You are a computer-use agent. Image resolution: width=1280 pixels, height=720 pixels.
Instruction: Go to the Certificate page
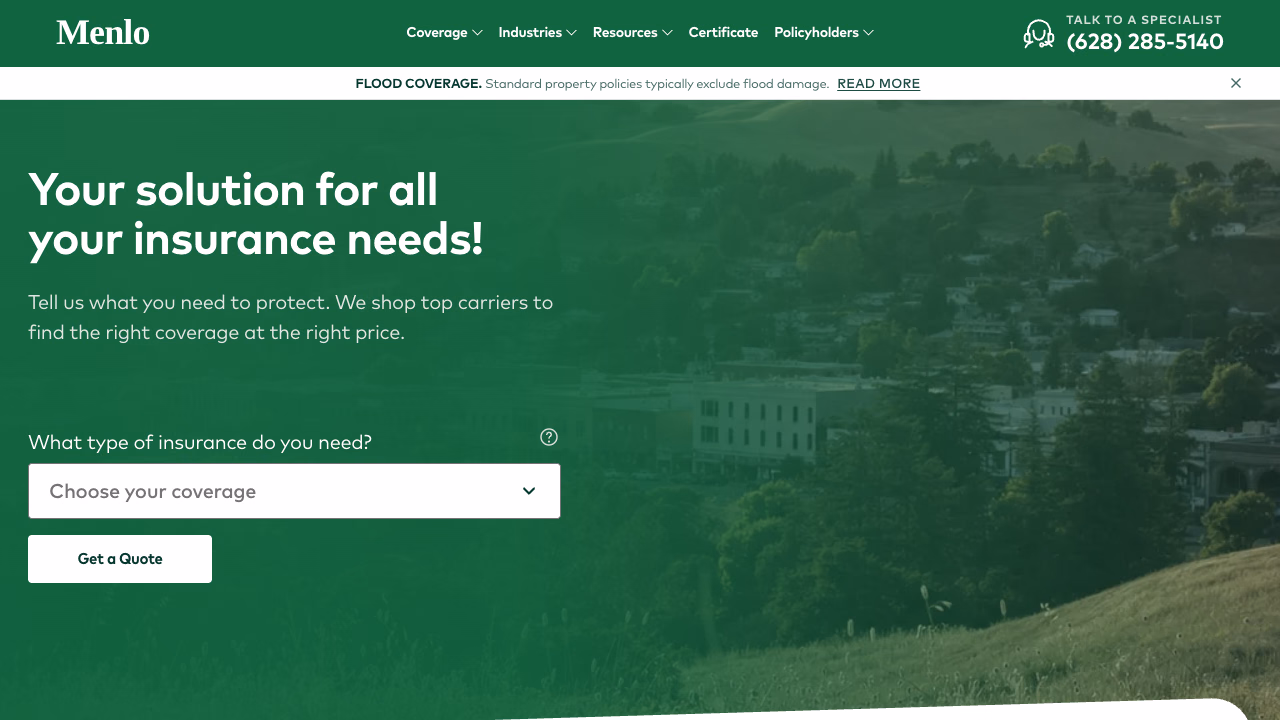click(x=723, y=32)
